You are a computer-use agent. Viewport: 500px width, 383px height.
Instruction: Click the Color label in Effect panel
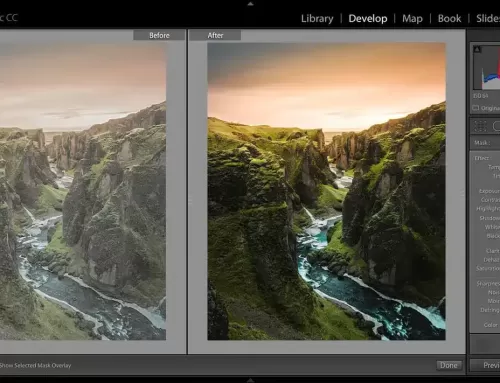pos(490,325)
